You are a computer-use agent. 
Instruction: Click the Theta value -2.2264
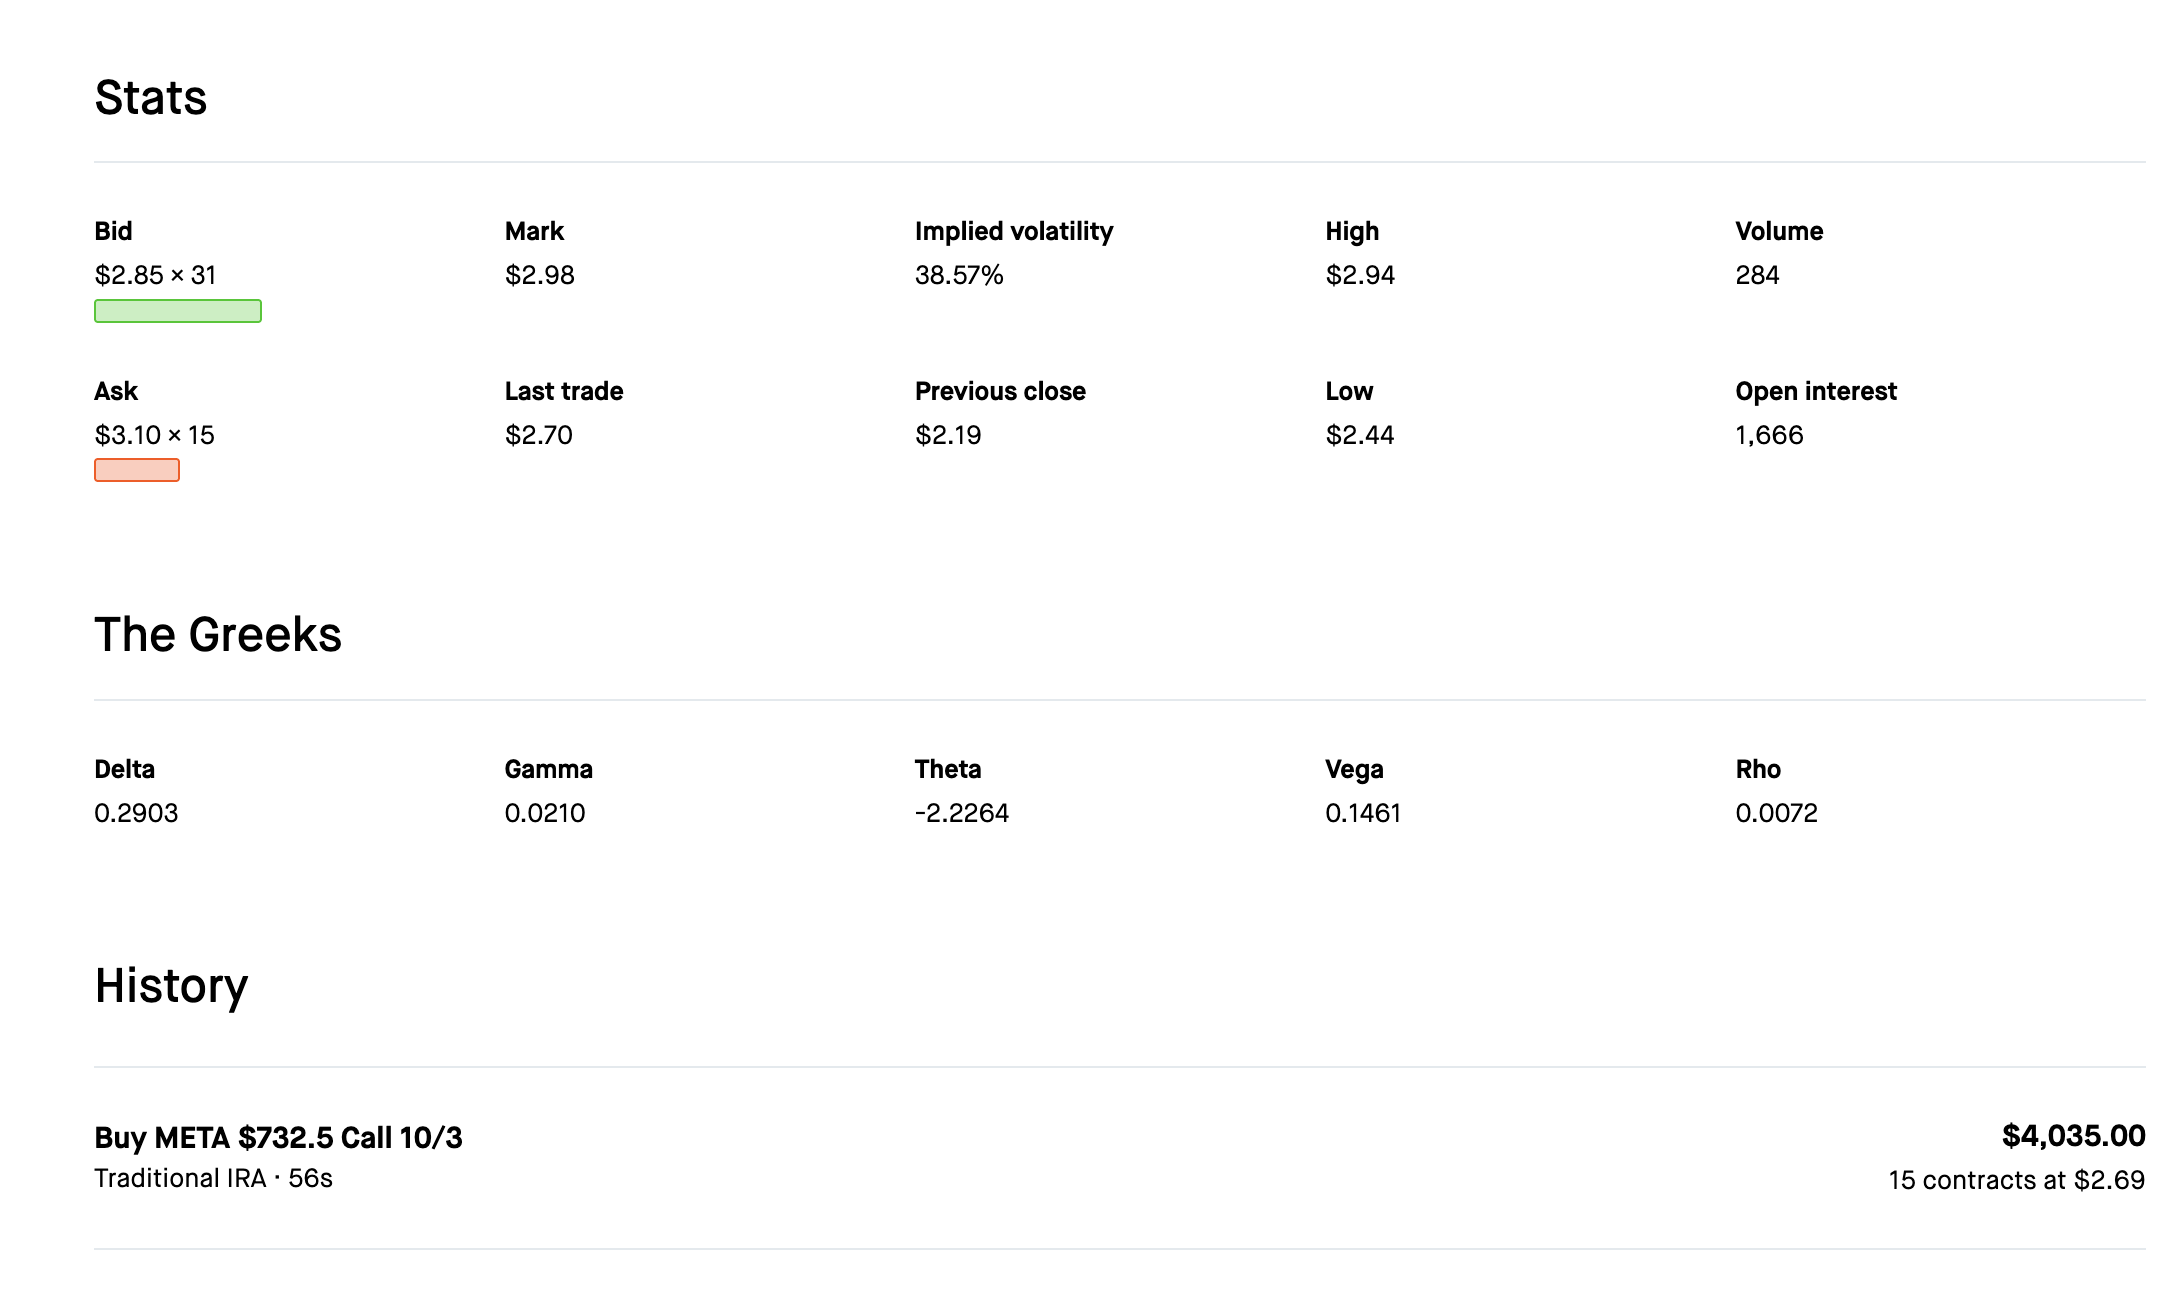tap(961, 813)
